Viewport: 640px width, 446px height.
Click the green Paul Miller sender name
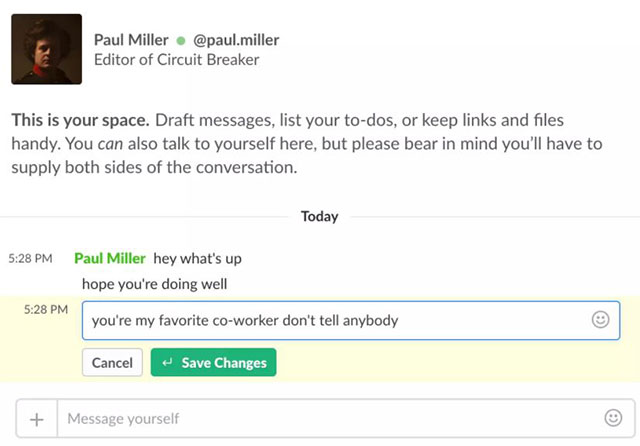coord(110,258)
